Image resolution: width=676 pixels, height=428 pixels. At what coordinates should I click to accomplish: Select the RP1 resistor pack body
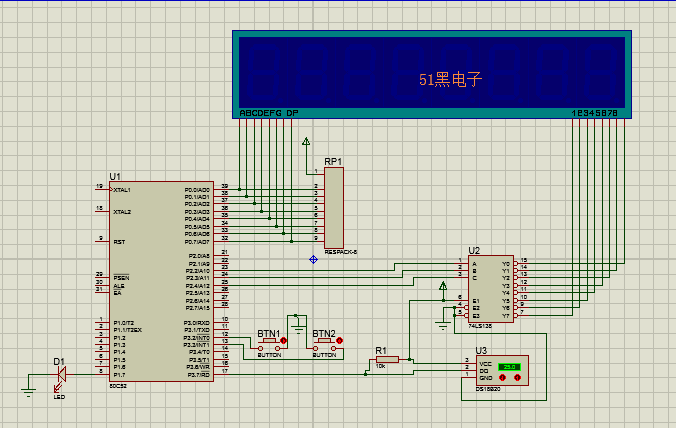pyautogui.click(x=334, y=208)
